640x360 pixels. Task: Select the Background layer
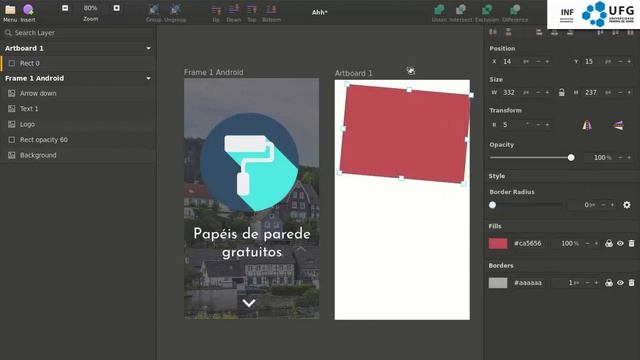(78, 155)
